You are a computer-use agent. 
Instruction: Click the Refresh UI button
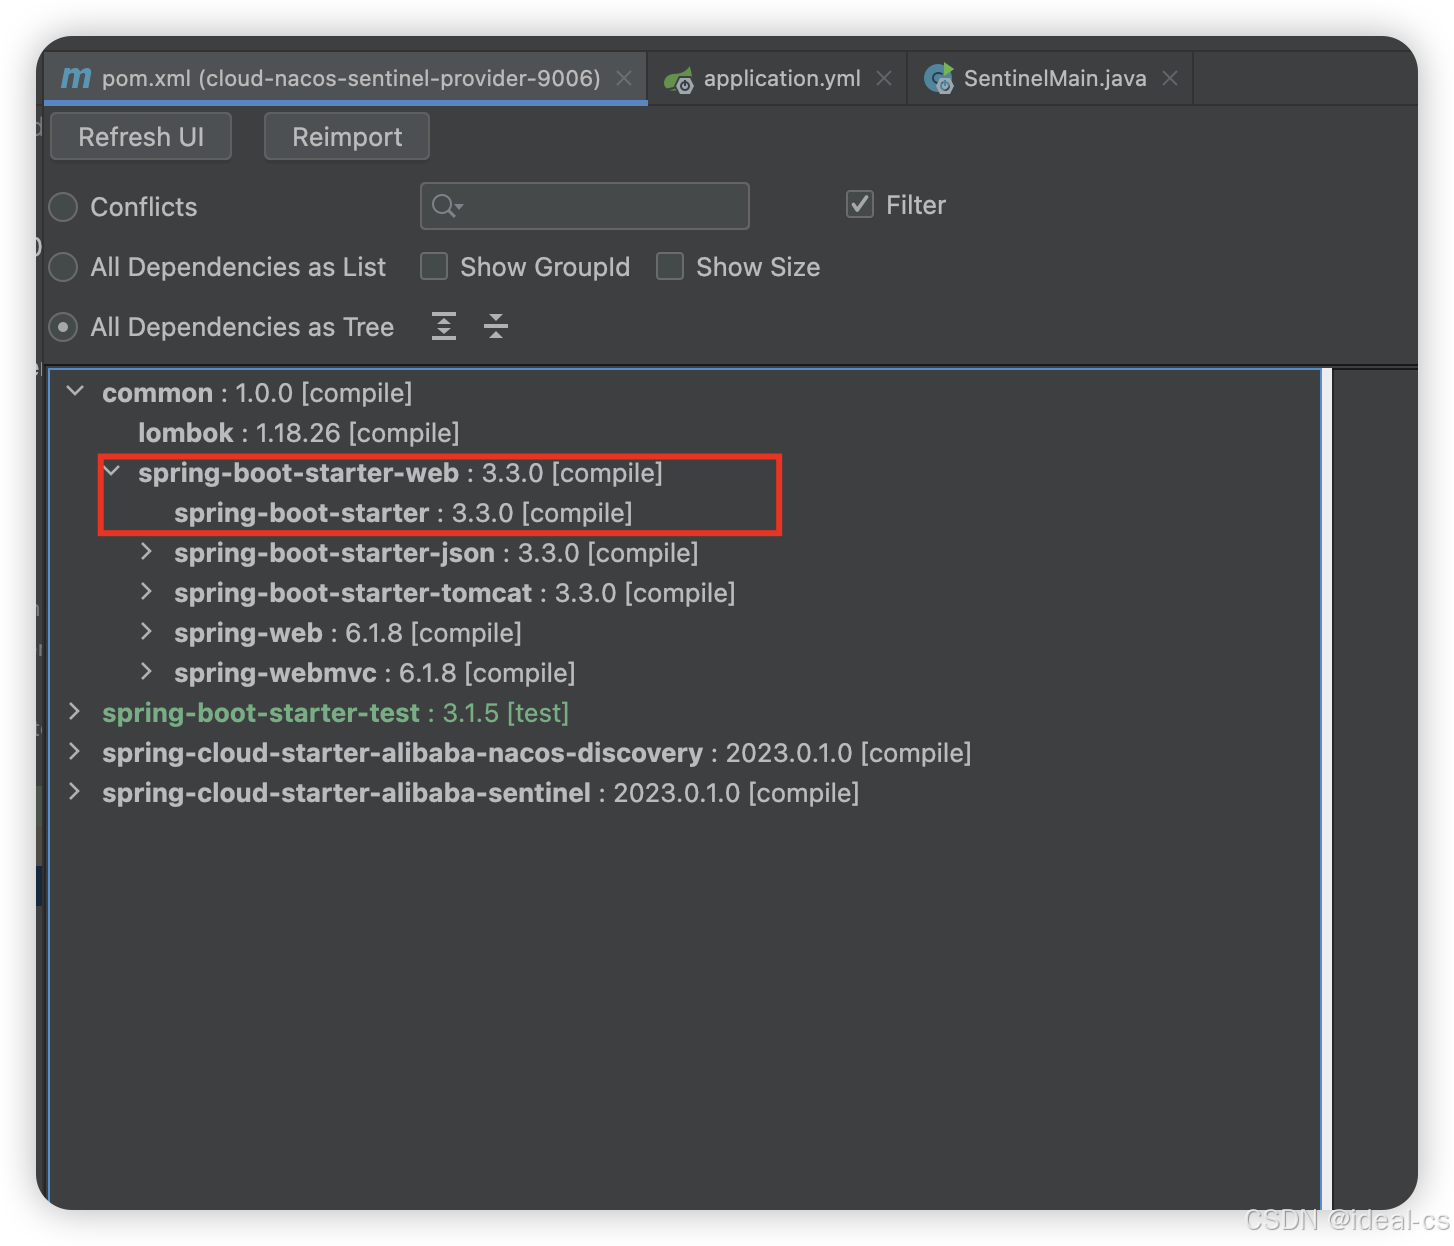(x=141, y=136)
